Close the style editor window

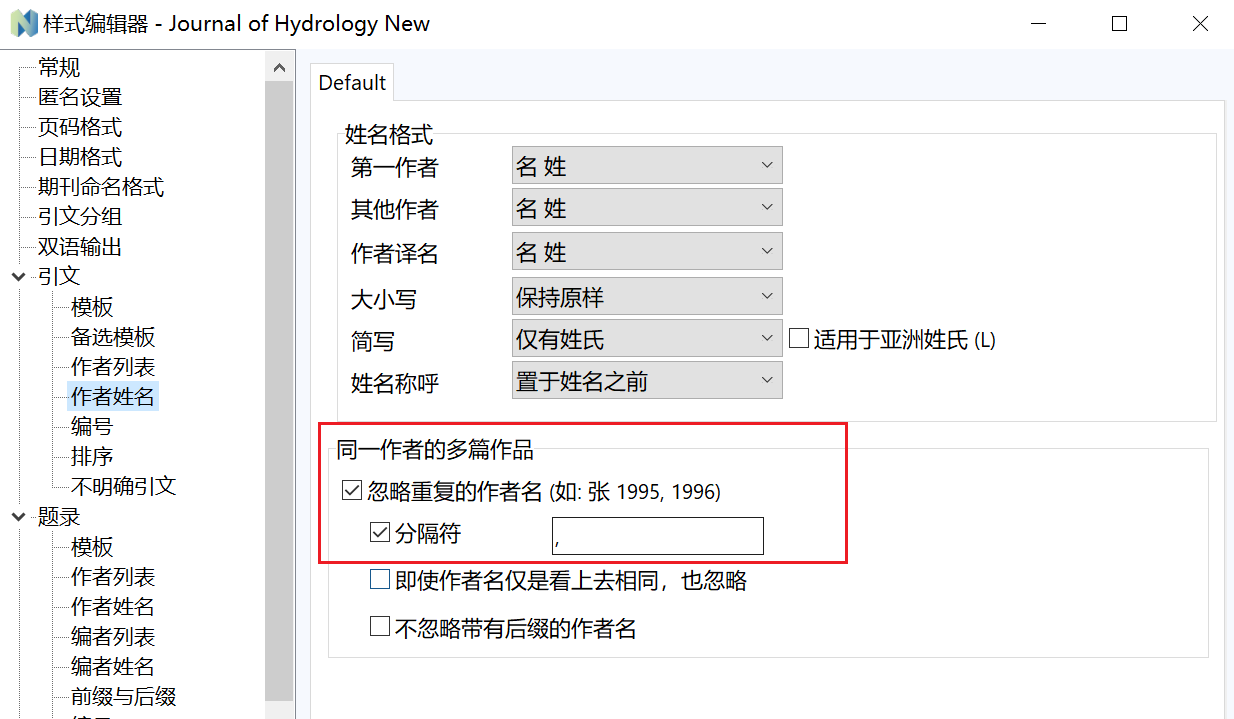click(1200, 24)
